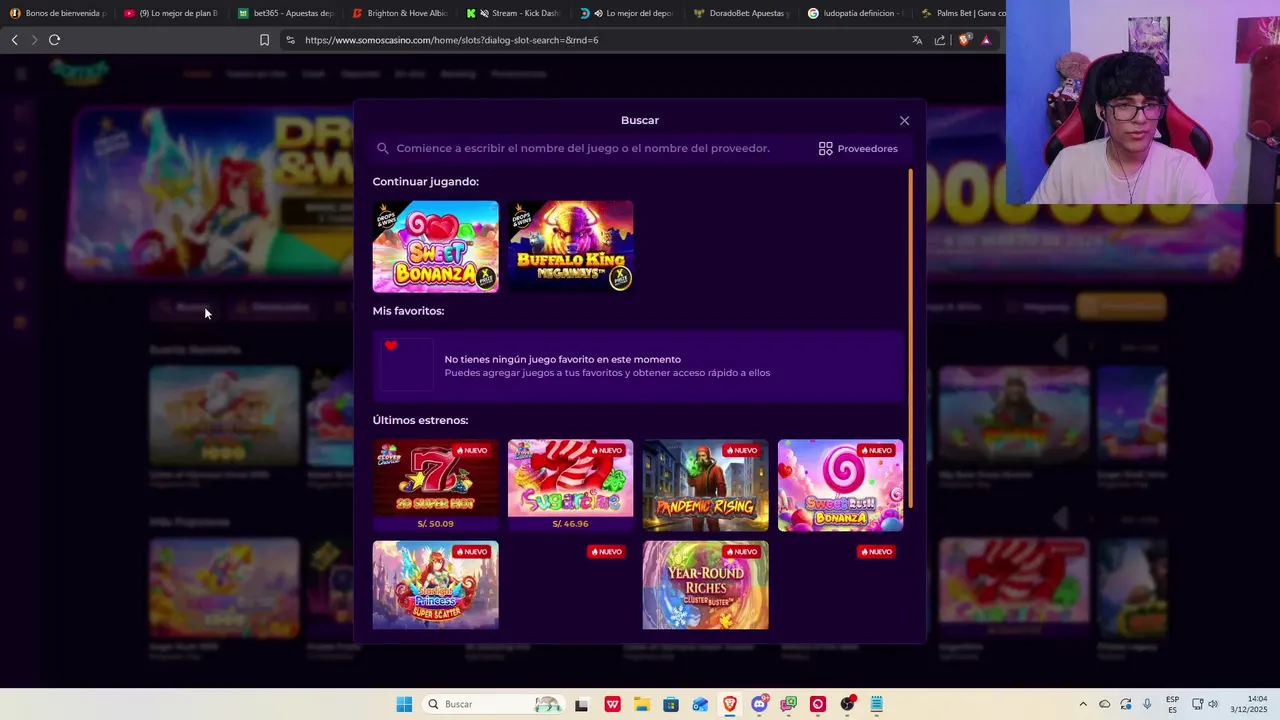Viewport: 1280px width, 720px height.
Task: Click the share icon in address bar
Action: (940, 40)
